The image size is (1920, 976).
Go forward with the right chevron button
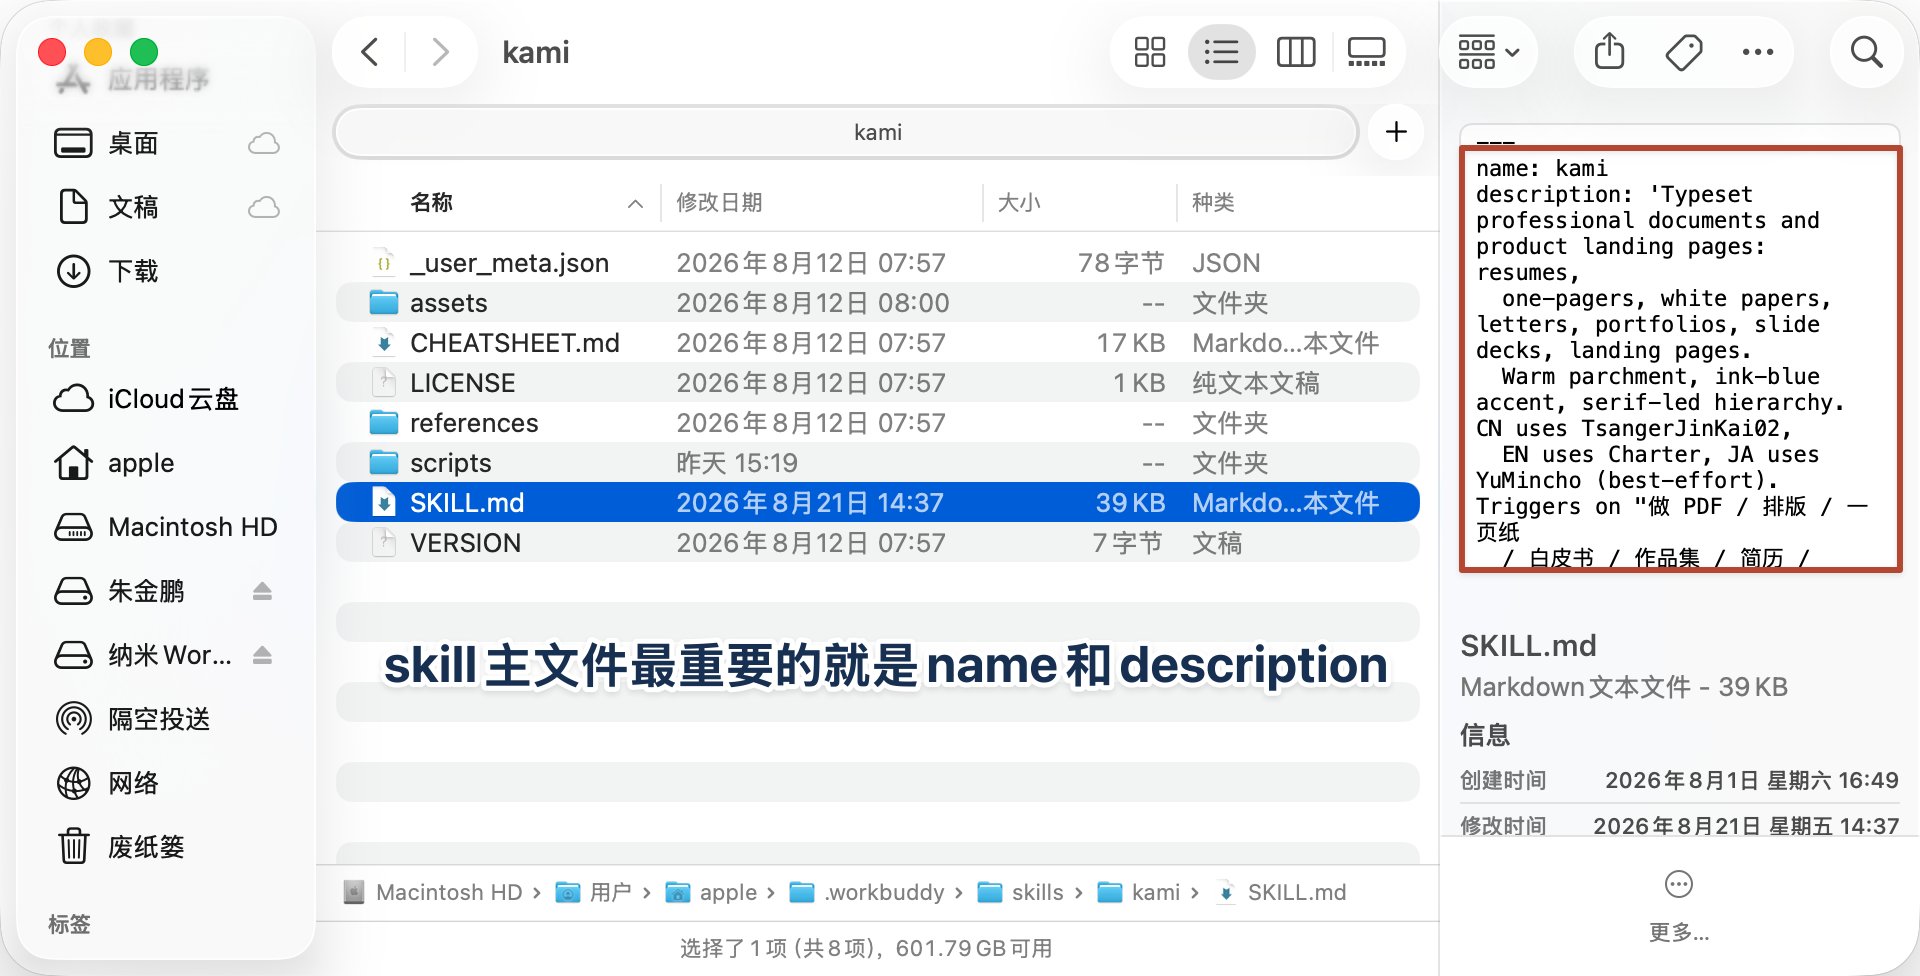click(440, 52)
